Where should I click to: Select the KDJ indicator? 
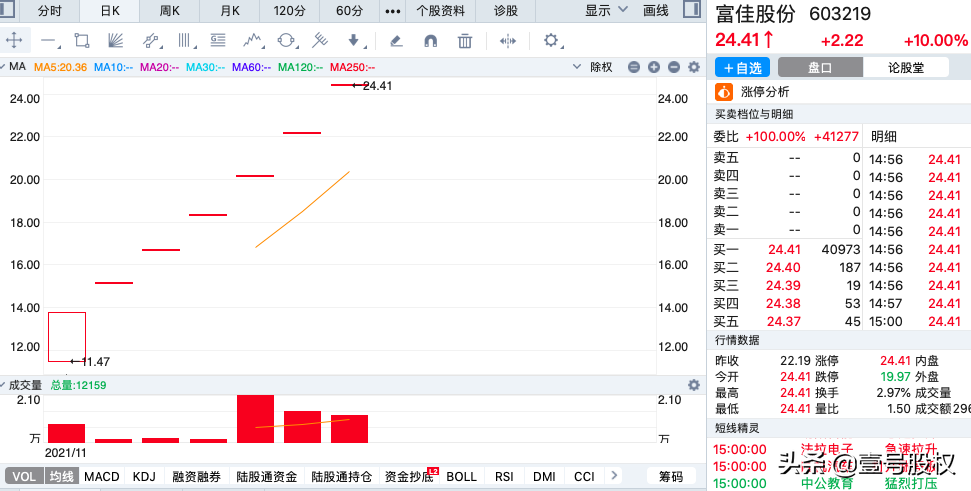144,476
